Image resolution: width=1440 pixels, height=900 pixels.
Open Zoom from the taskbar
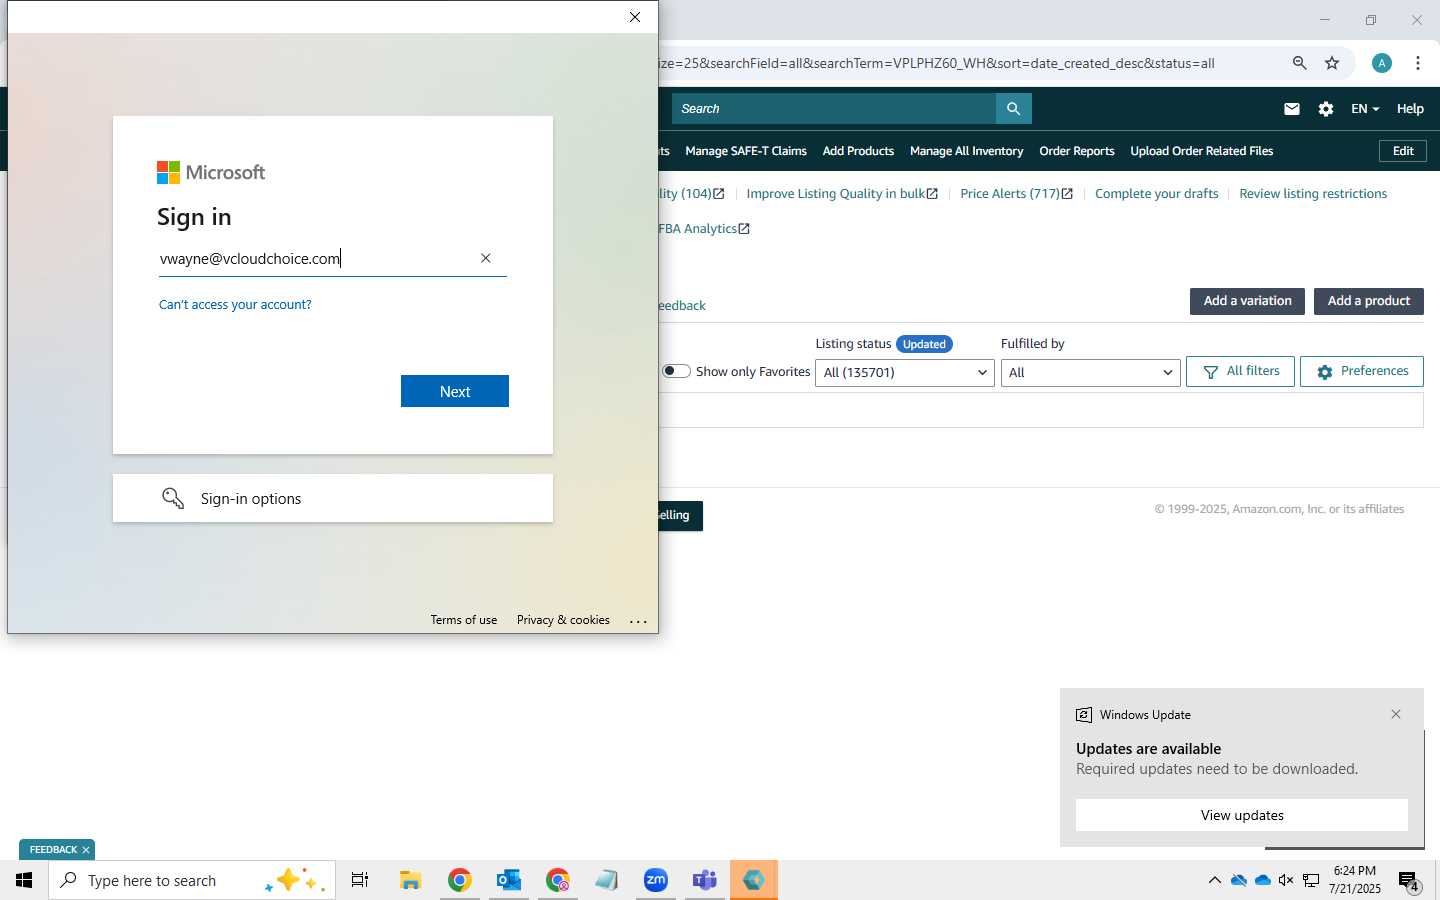point(656,880)
